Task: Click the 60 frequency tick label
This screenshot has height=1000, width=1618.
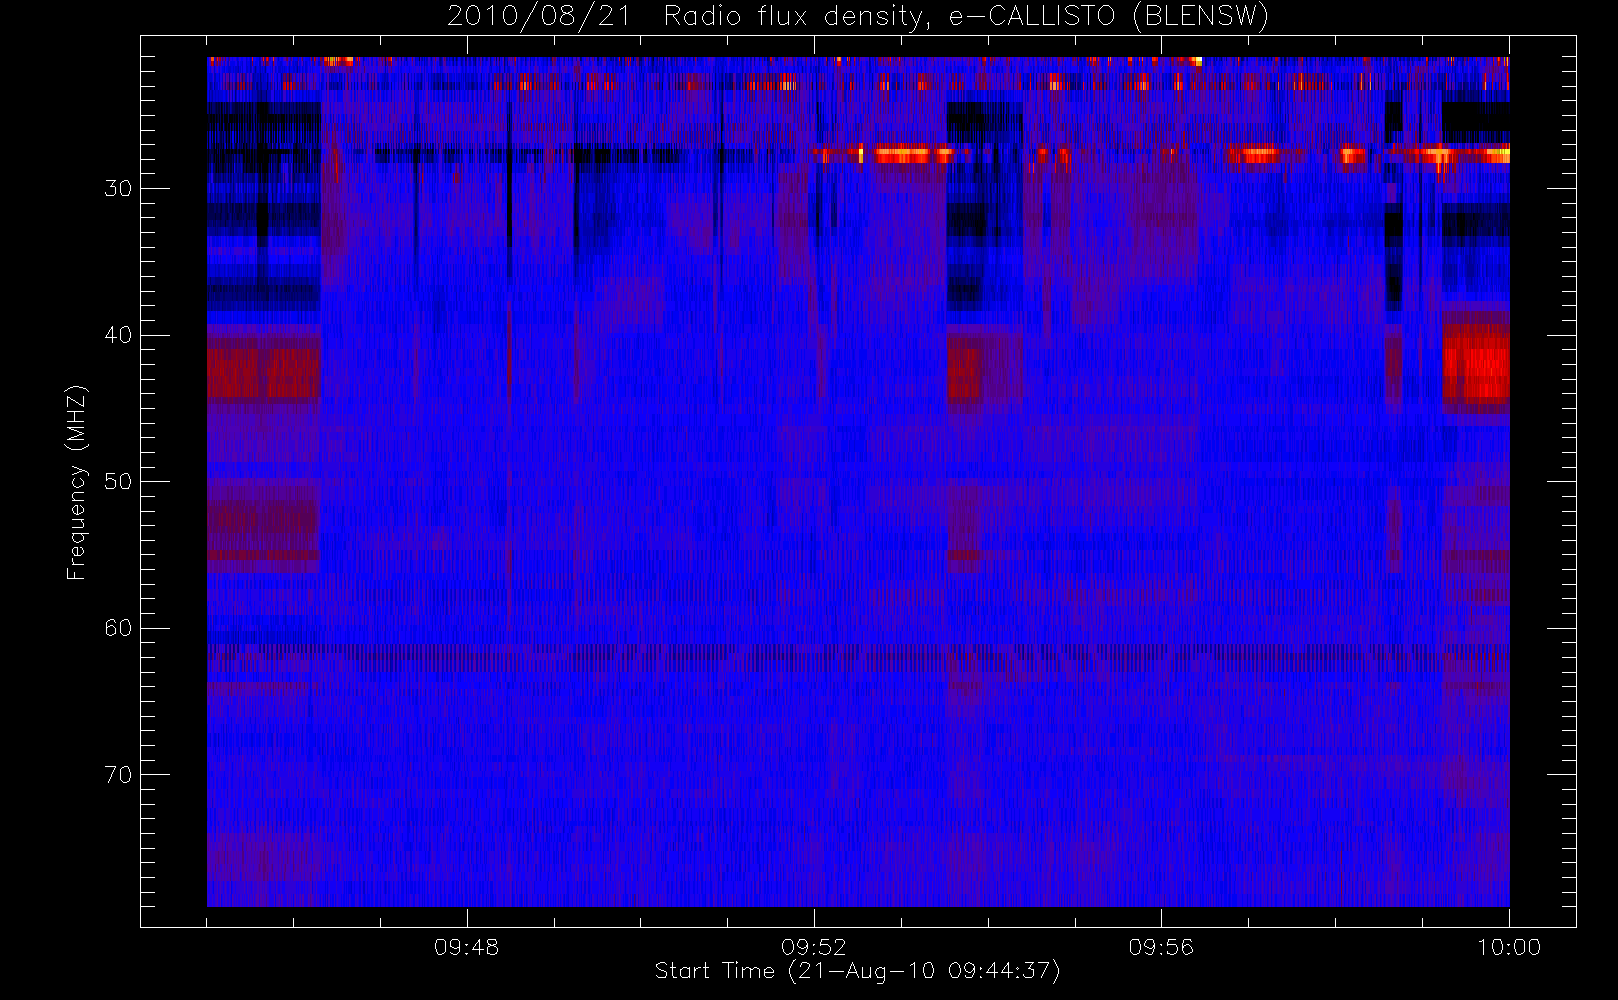Action: [x=118, y=628]
